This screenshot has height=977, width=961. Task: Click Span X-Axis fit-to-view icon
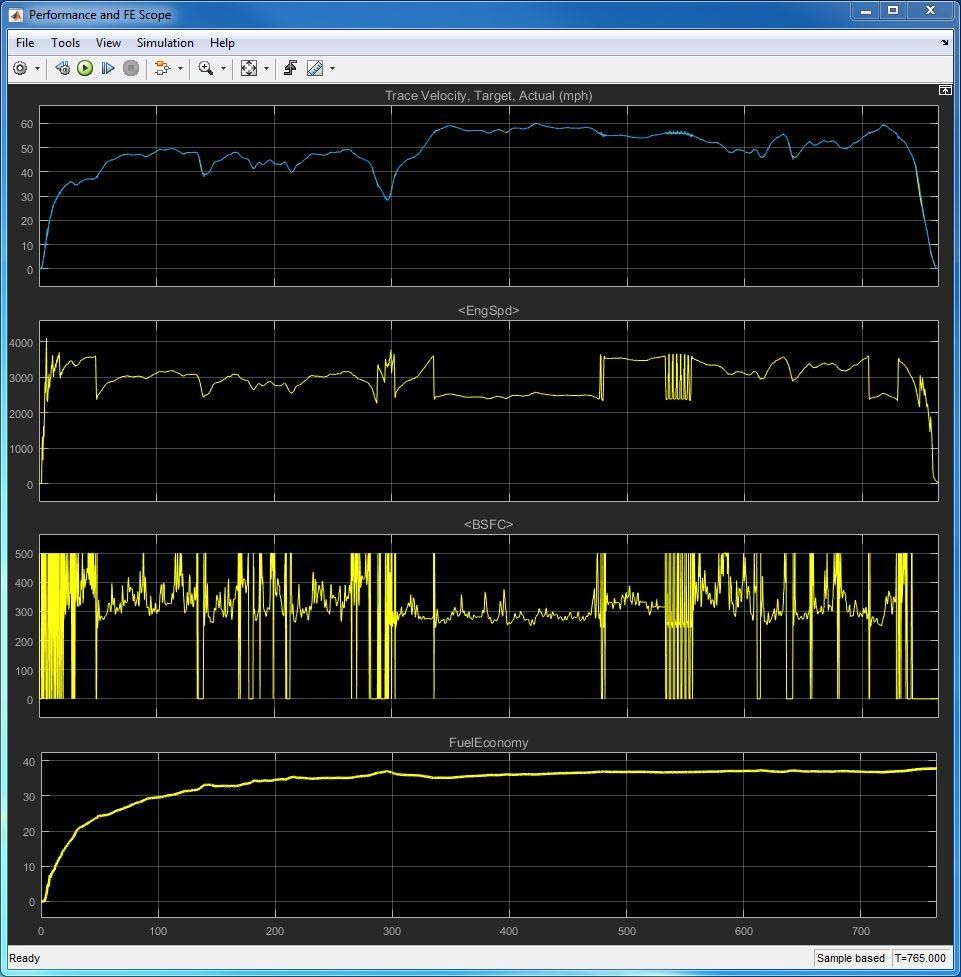(248, 68)
